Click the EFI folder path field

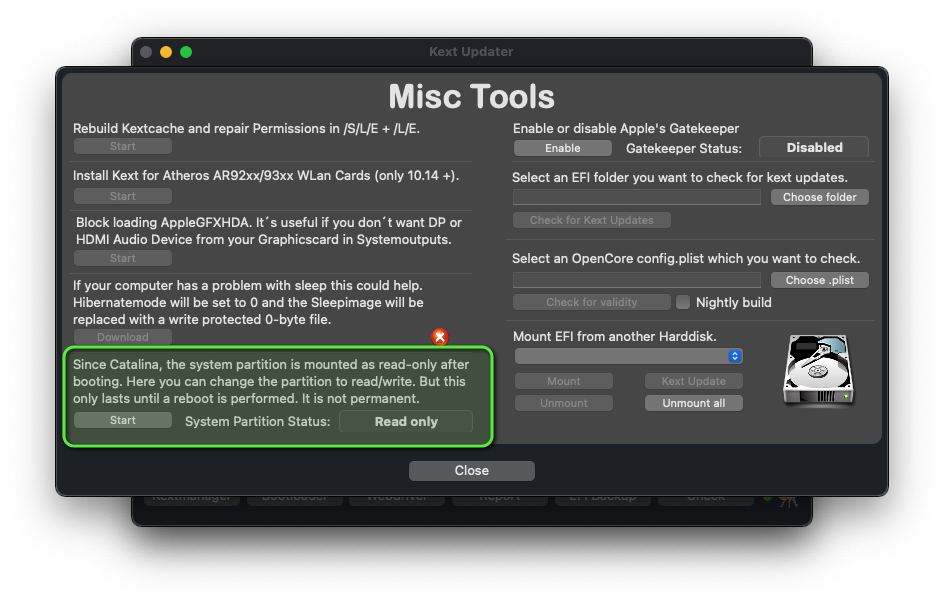tap(637, 197)
